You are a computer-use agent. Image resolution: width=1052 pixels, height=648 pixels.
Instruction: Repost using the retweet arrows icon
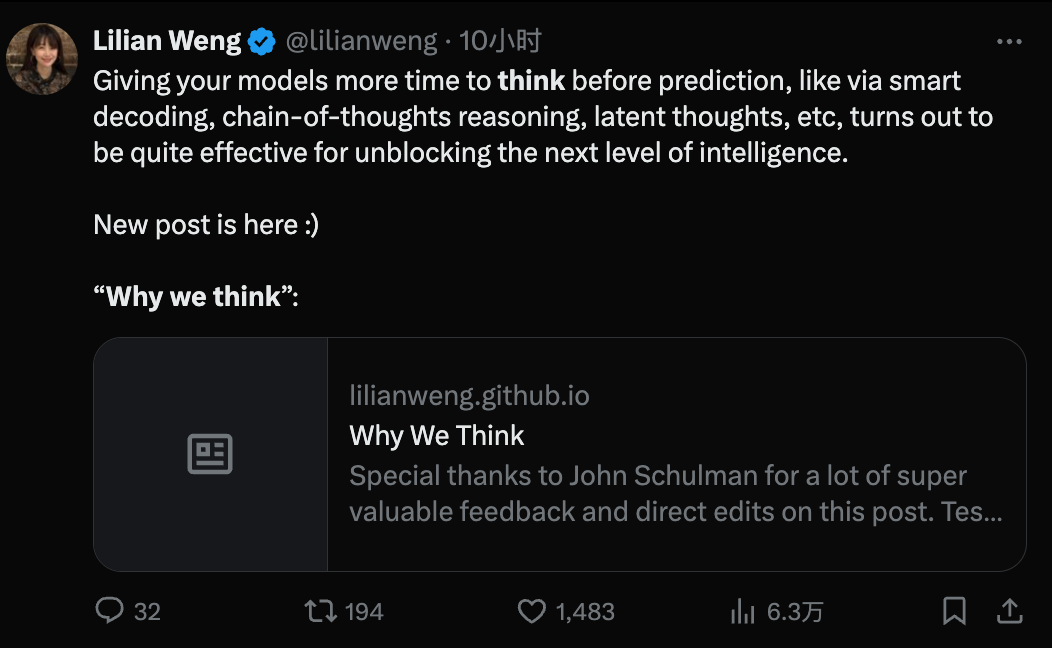[x=320, y=610]
